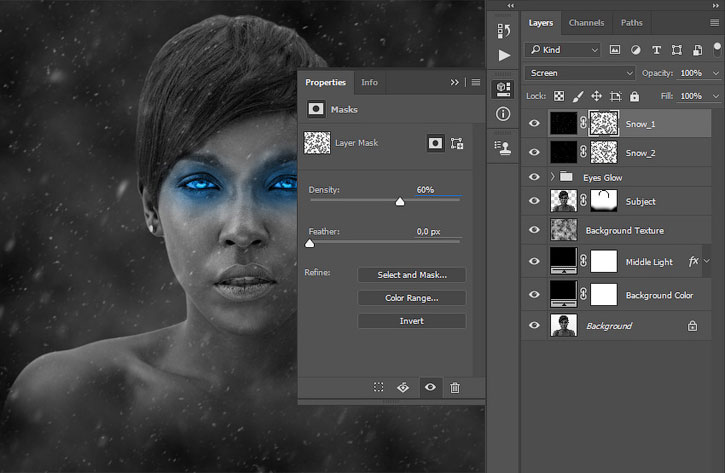Viewport: 725px width, 473px height.
Task: Open the Layers panel menu icon
Action: click(x=714, y=23)
